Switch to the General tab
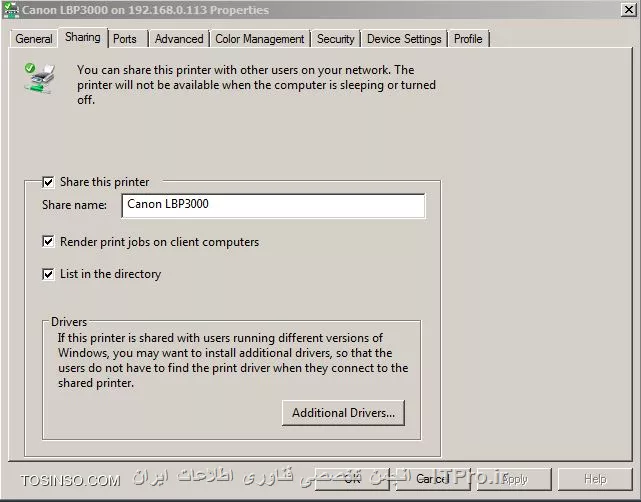Image resolution: width=641 pixels, height=502 pixels. click(x=34, y=39)
